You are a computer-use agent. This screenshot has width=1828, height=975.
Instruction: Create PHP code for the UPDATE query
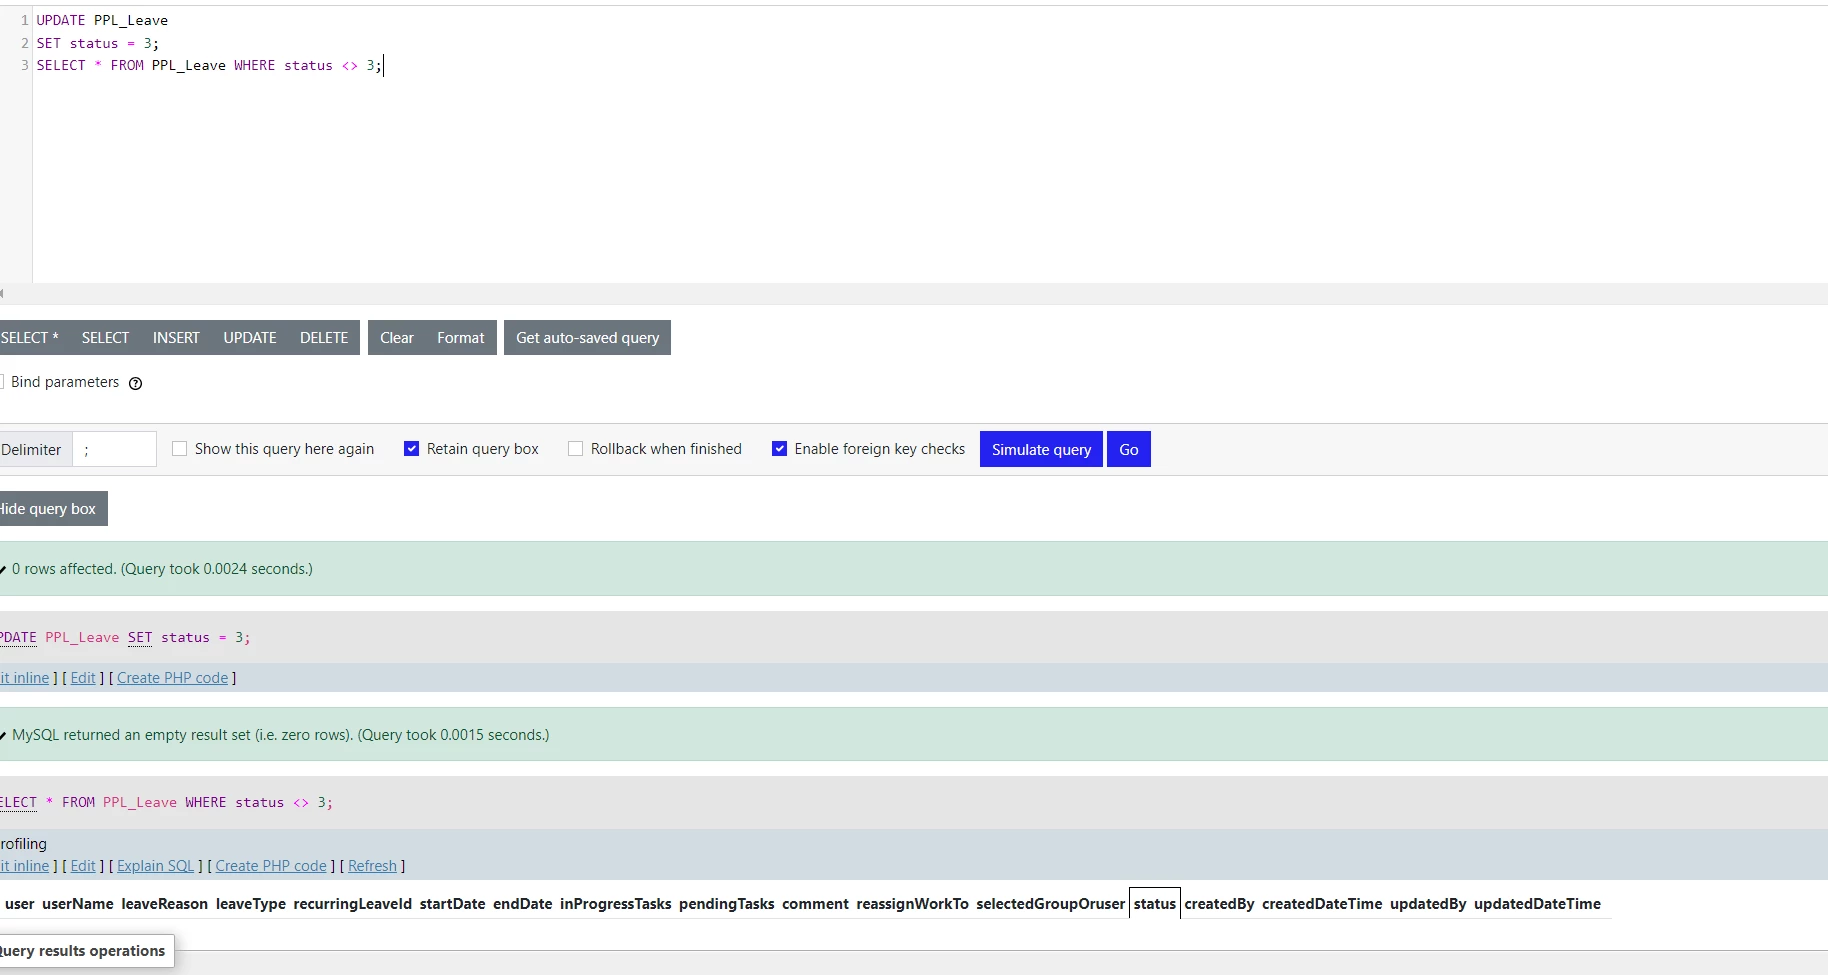[x=173, y=678]
